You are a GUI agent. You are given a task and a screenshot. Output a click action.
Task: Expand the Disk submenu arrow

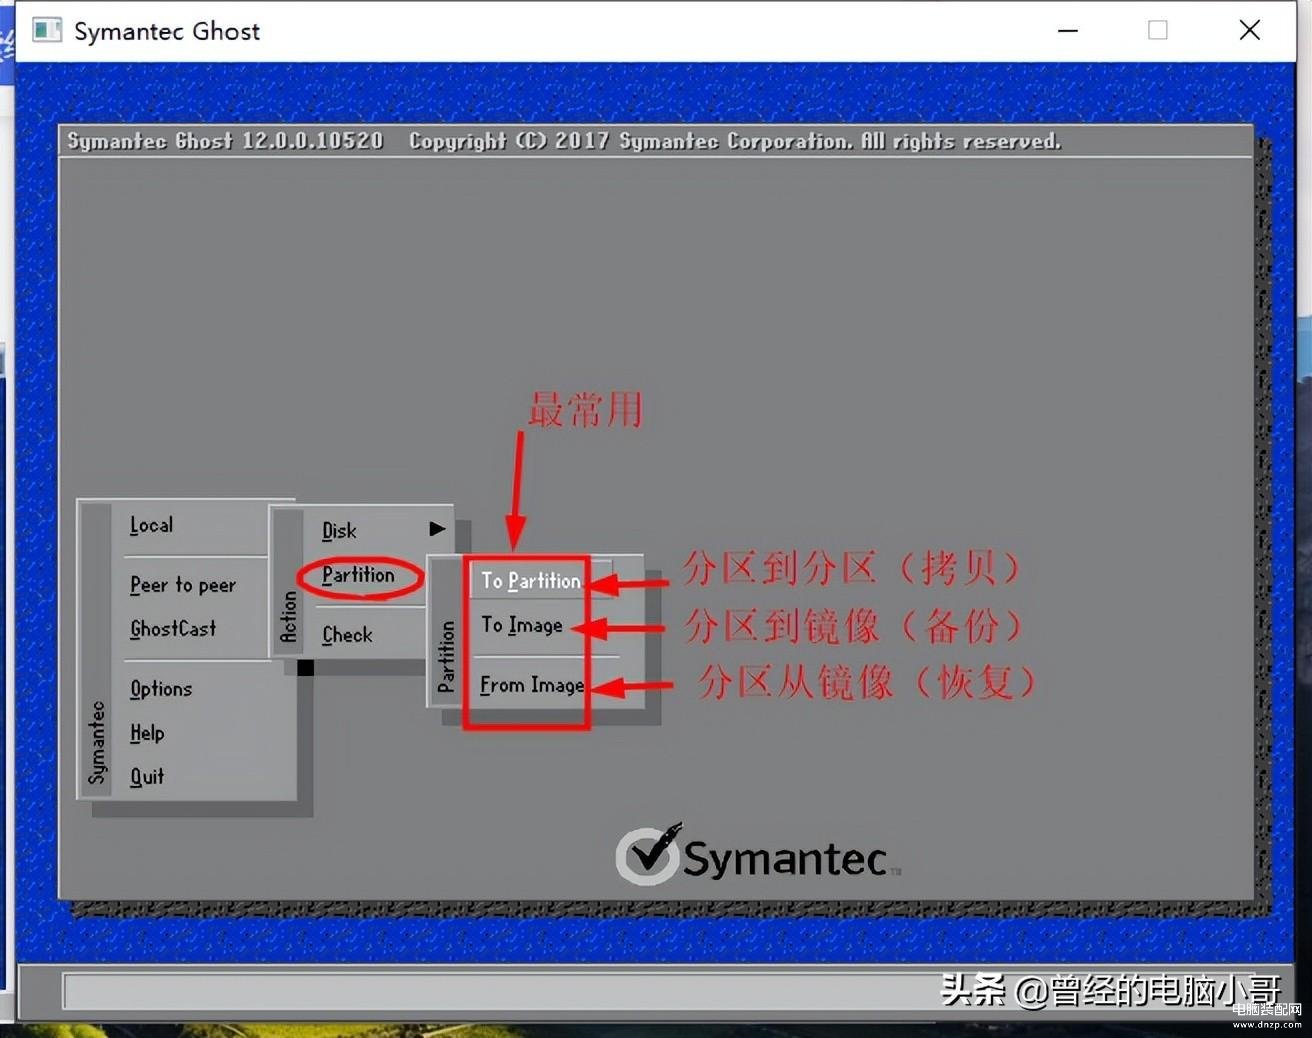(x=437, y=529)
